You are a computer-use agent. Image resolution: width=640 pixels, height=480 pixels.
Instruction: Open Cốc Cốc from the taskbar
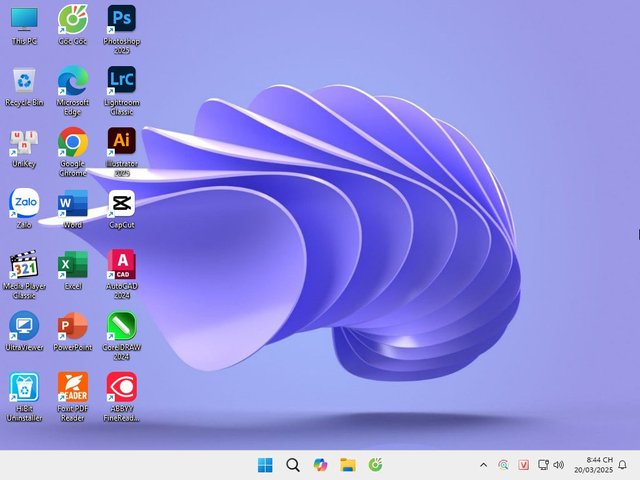click(376, 465)
